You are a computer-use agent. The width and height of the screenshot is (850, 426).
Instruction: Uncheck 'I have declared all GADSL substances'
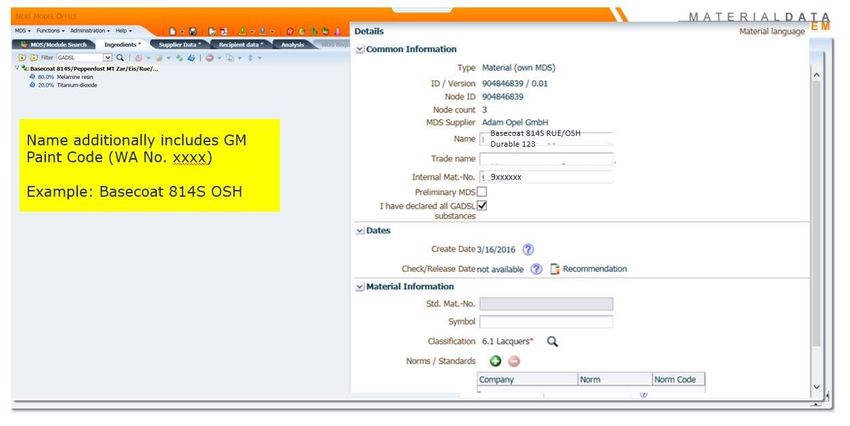481,205
